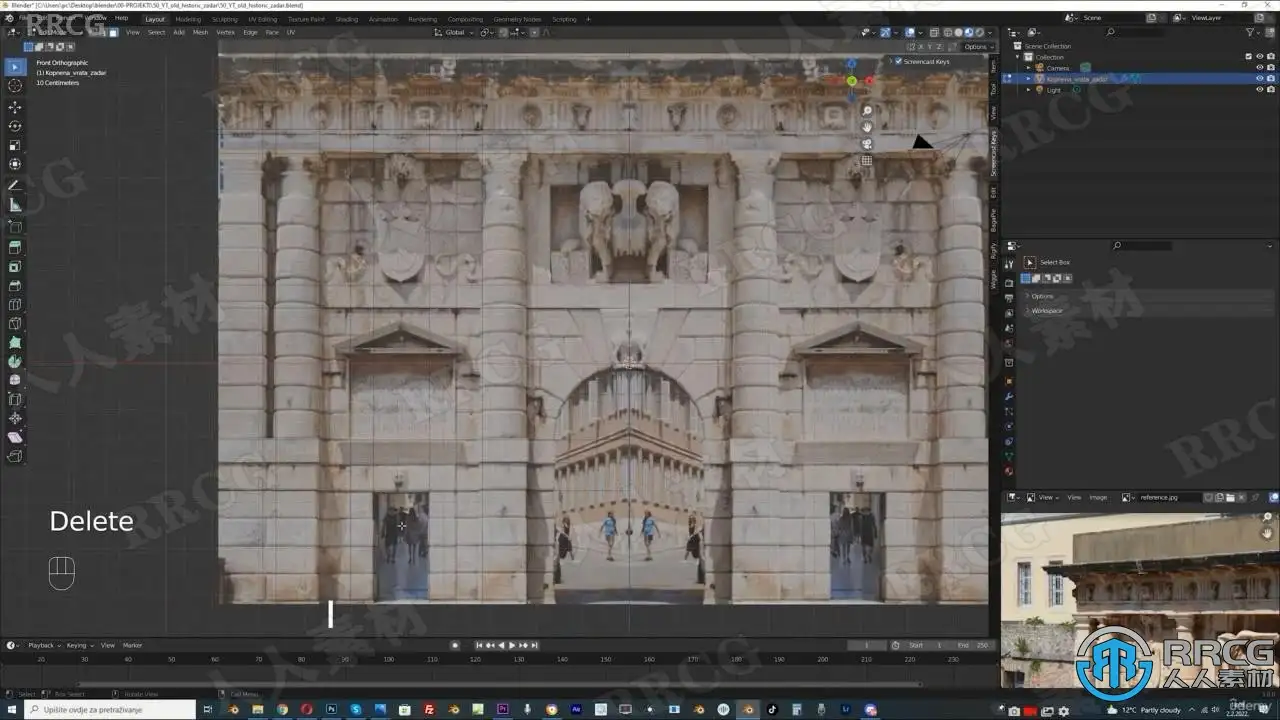Choose the Move tool
1280x720 pixels.
(x=15, y=107)
